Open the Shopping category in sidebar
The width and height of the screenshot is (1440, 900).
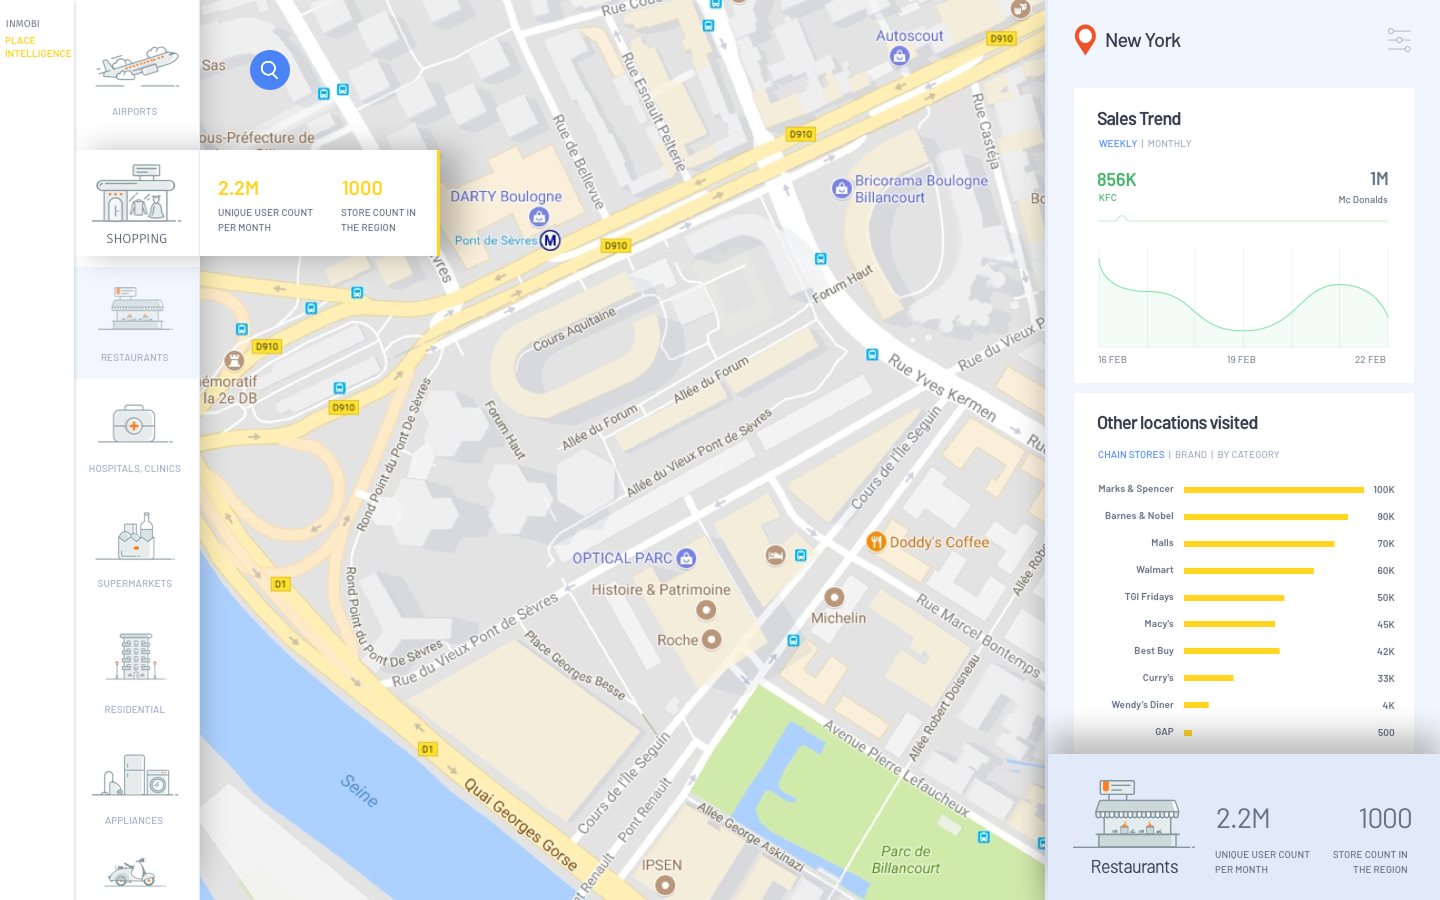click(x=137, y=203)
